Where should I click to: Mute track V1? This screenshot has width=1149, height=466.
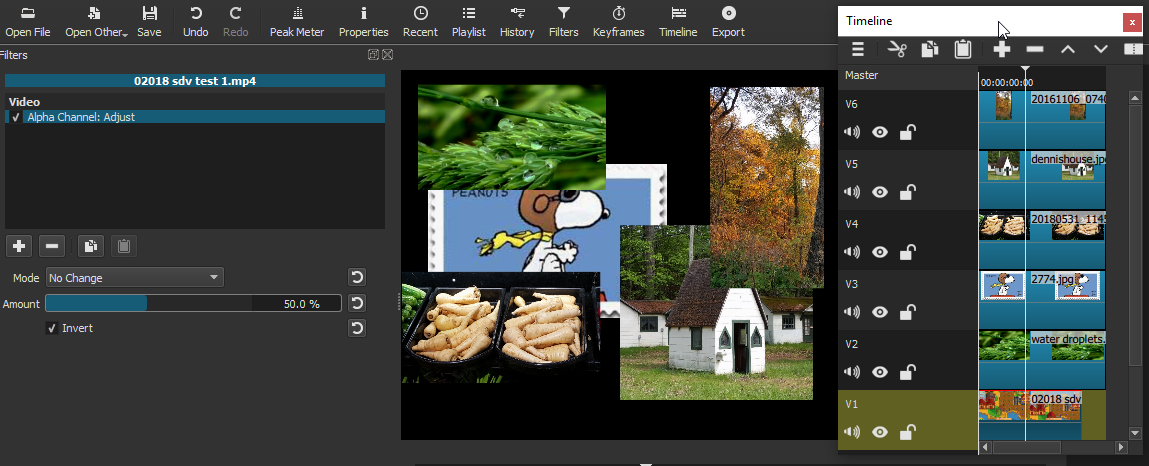(851, 432)
